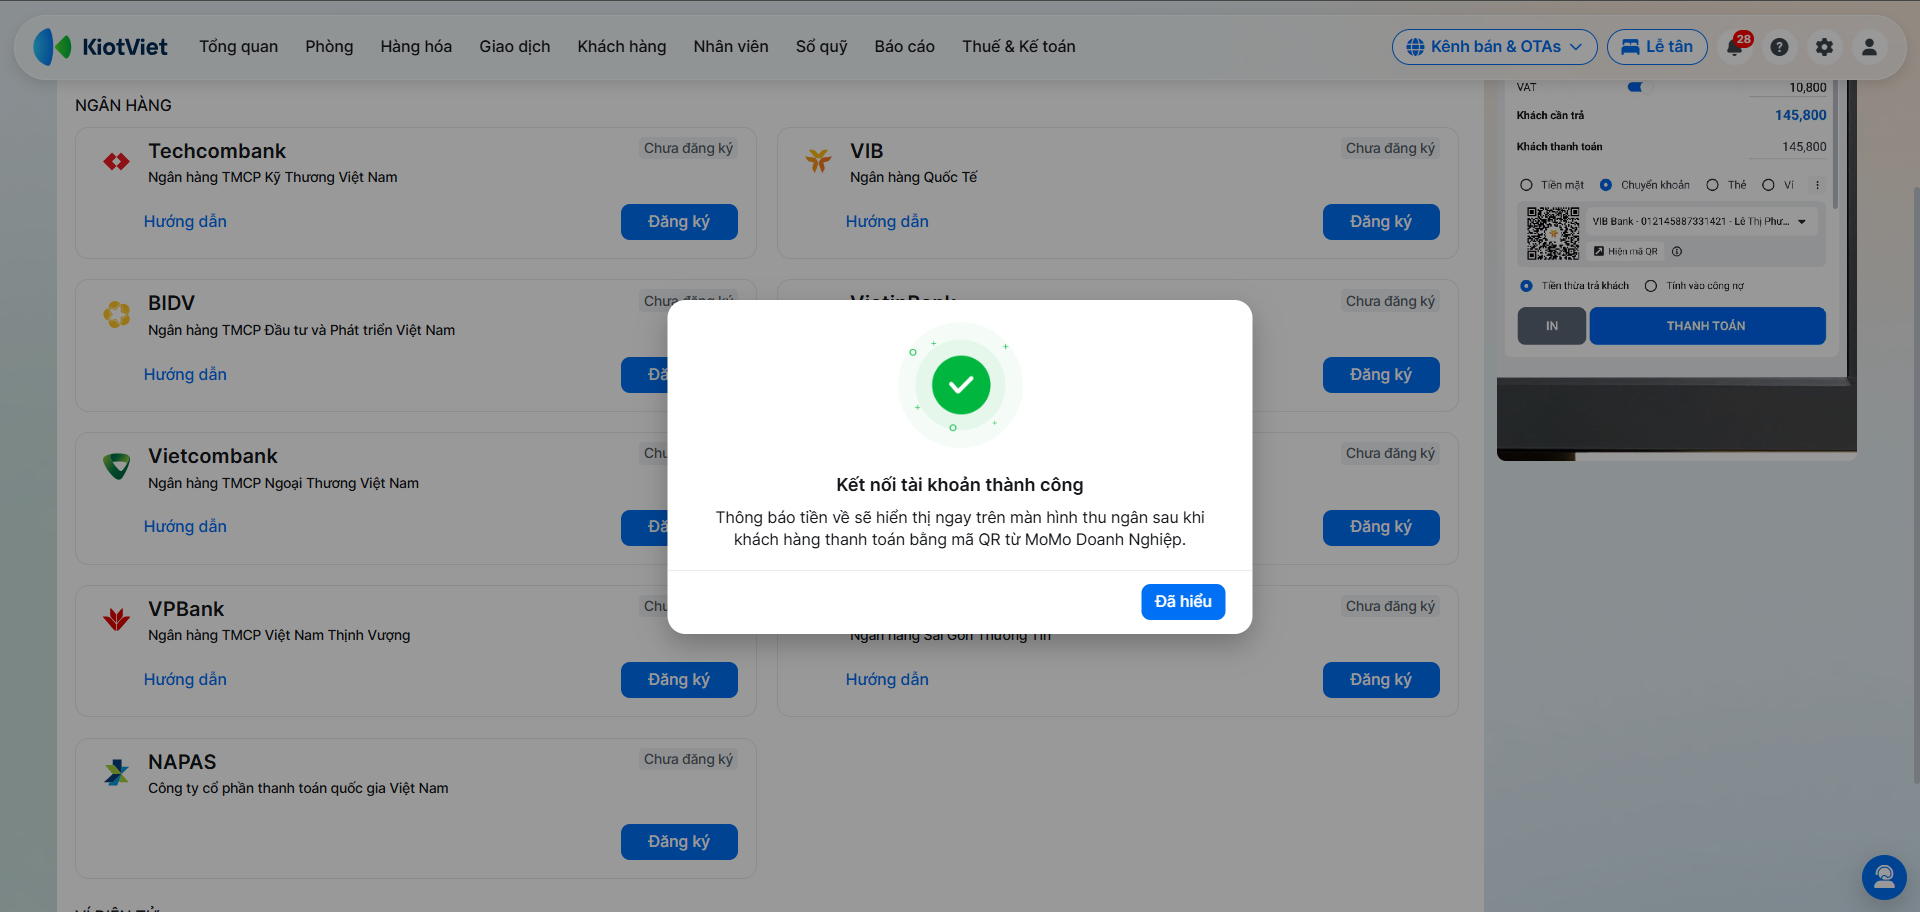Screen dimensions: 1920x912
Task: Register Techcombank with Đăng ký
Action: click(x=679, y=222)
